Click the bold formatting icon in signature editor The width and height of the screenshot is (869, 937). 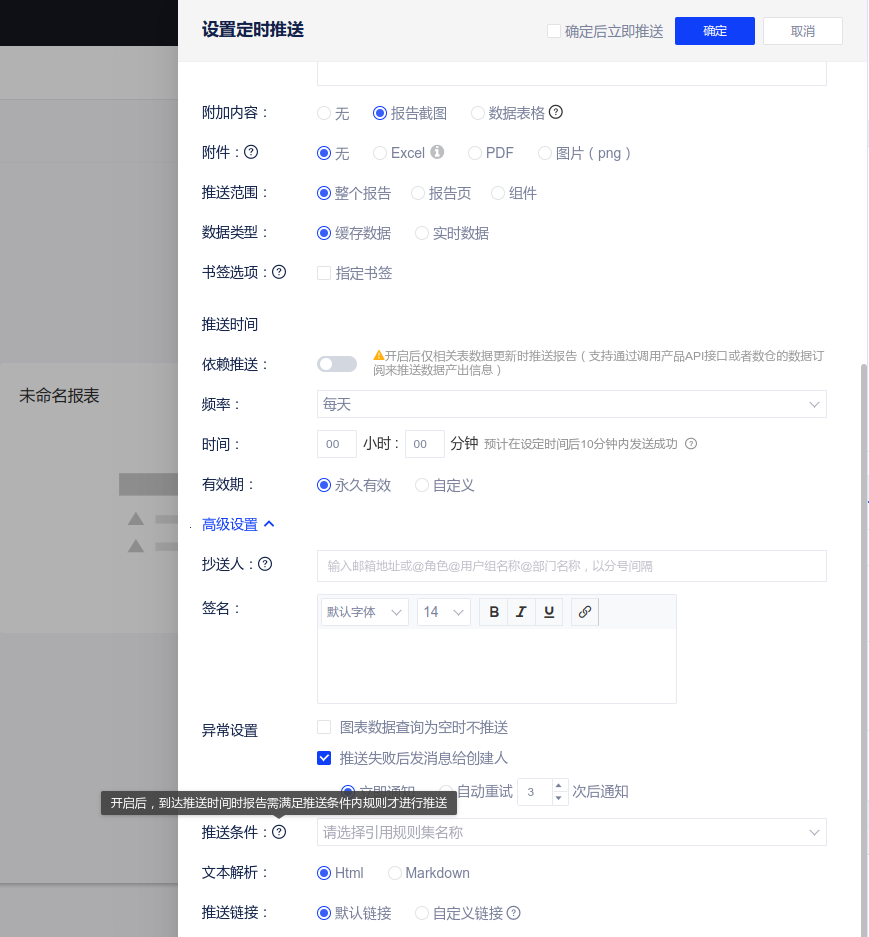pyautogui.click(x=494, y=612)
